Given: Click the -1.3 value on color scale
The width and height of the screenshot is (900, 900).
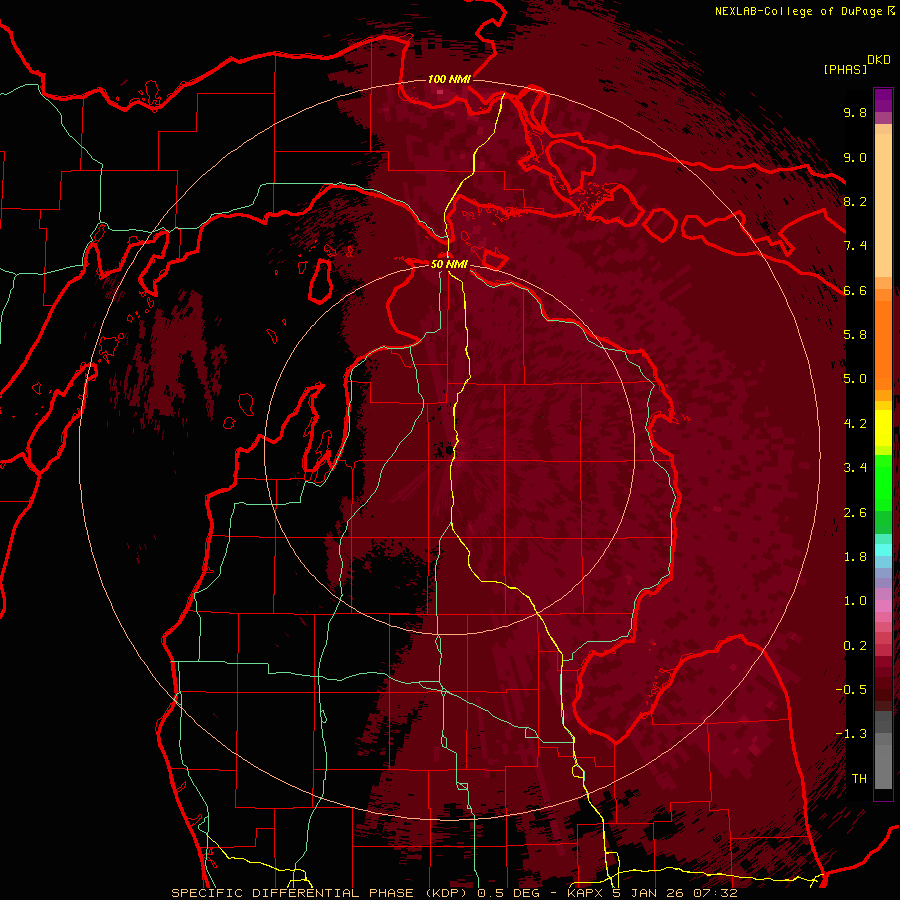Looking at the screenshot, I should pos(851,734).
